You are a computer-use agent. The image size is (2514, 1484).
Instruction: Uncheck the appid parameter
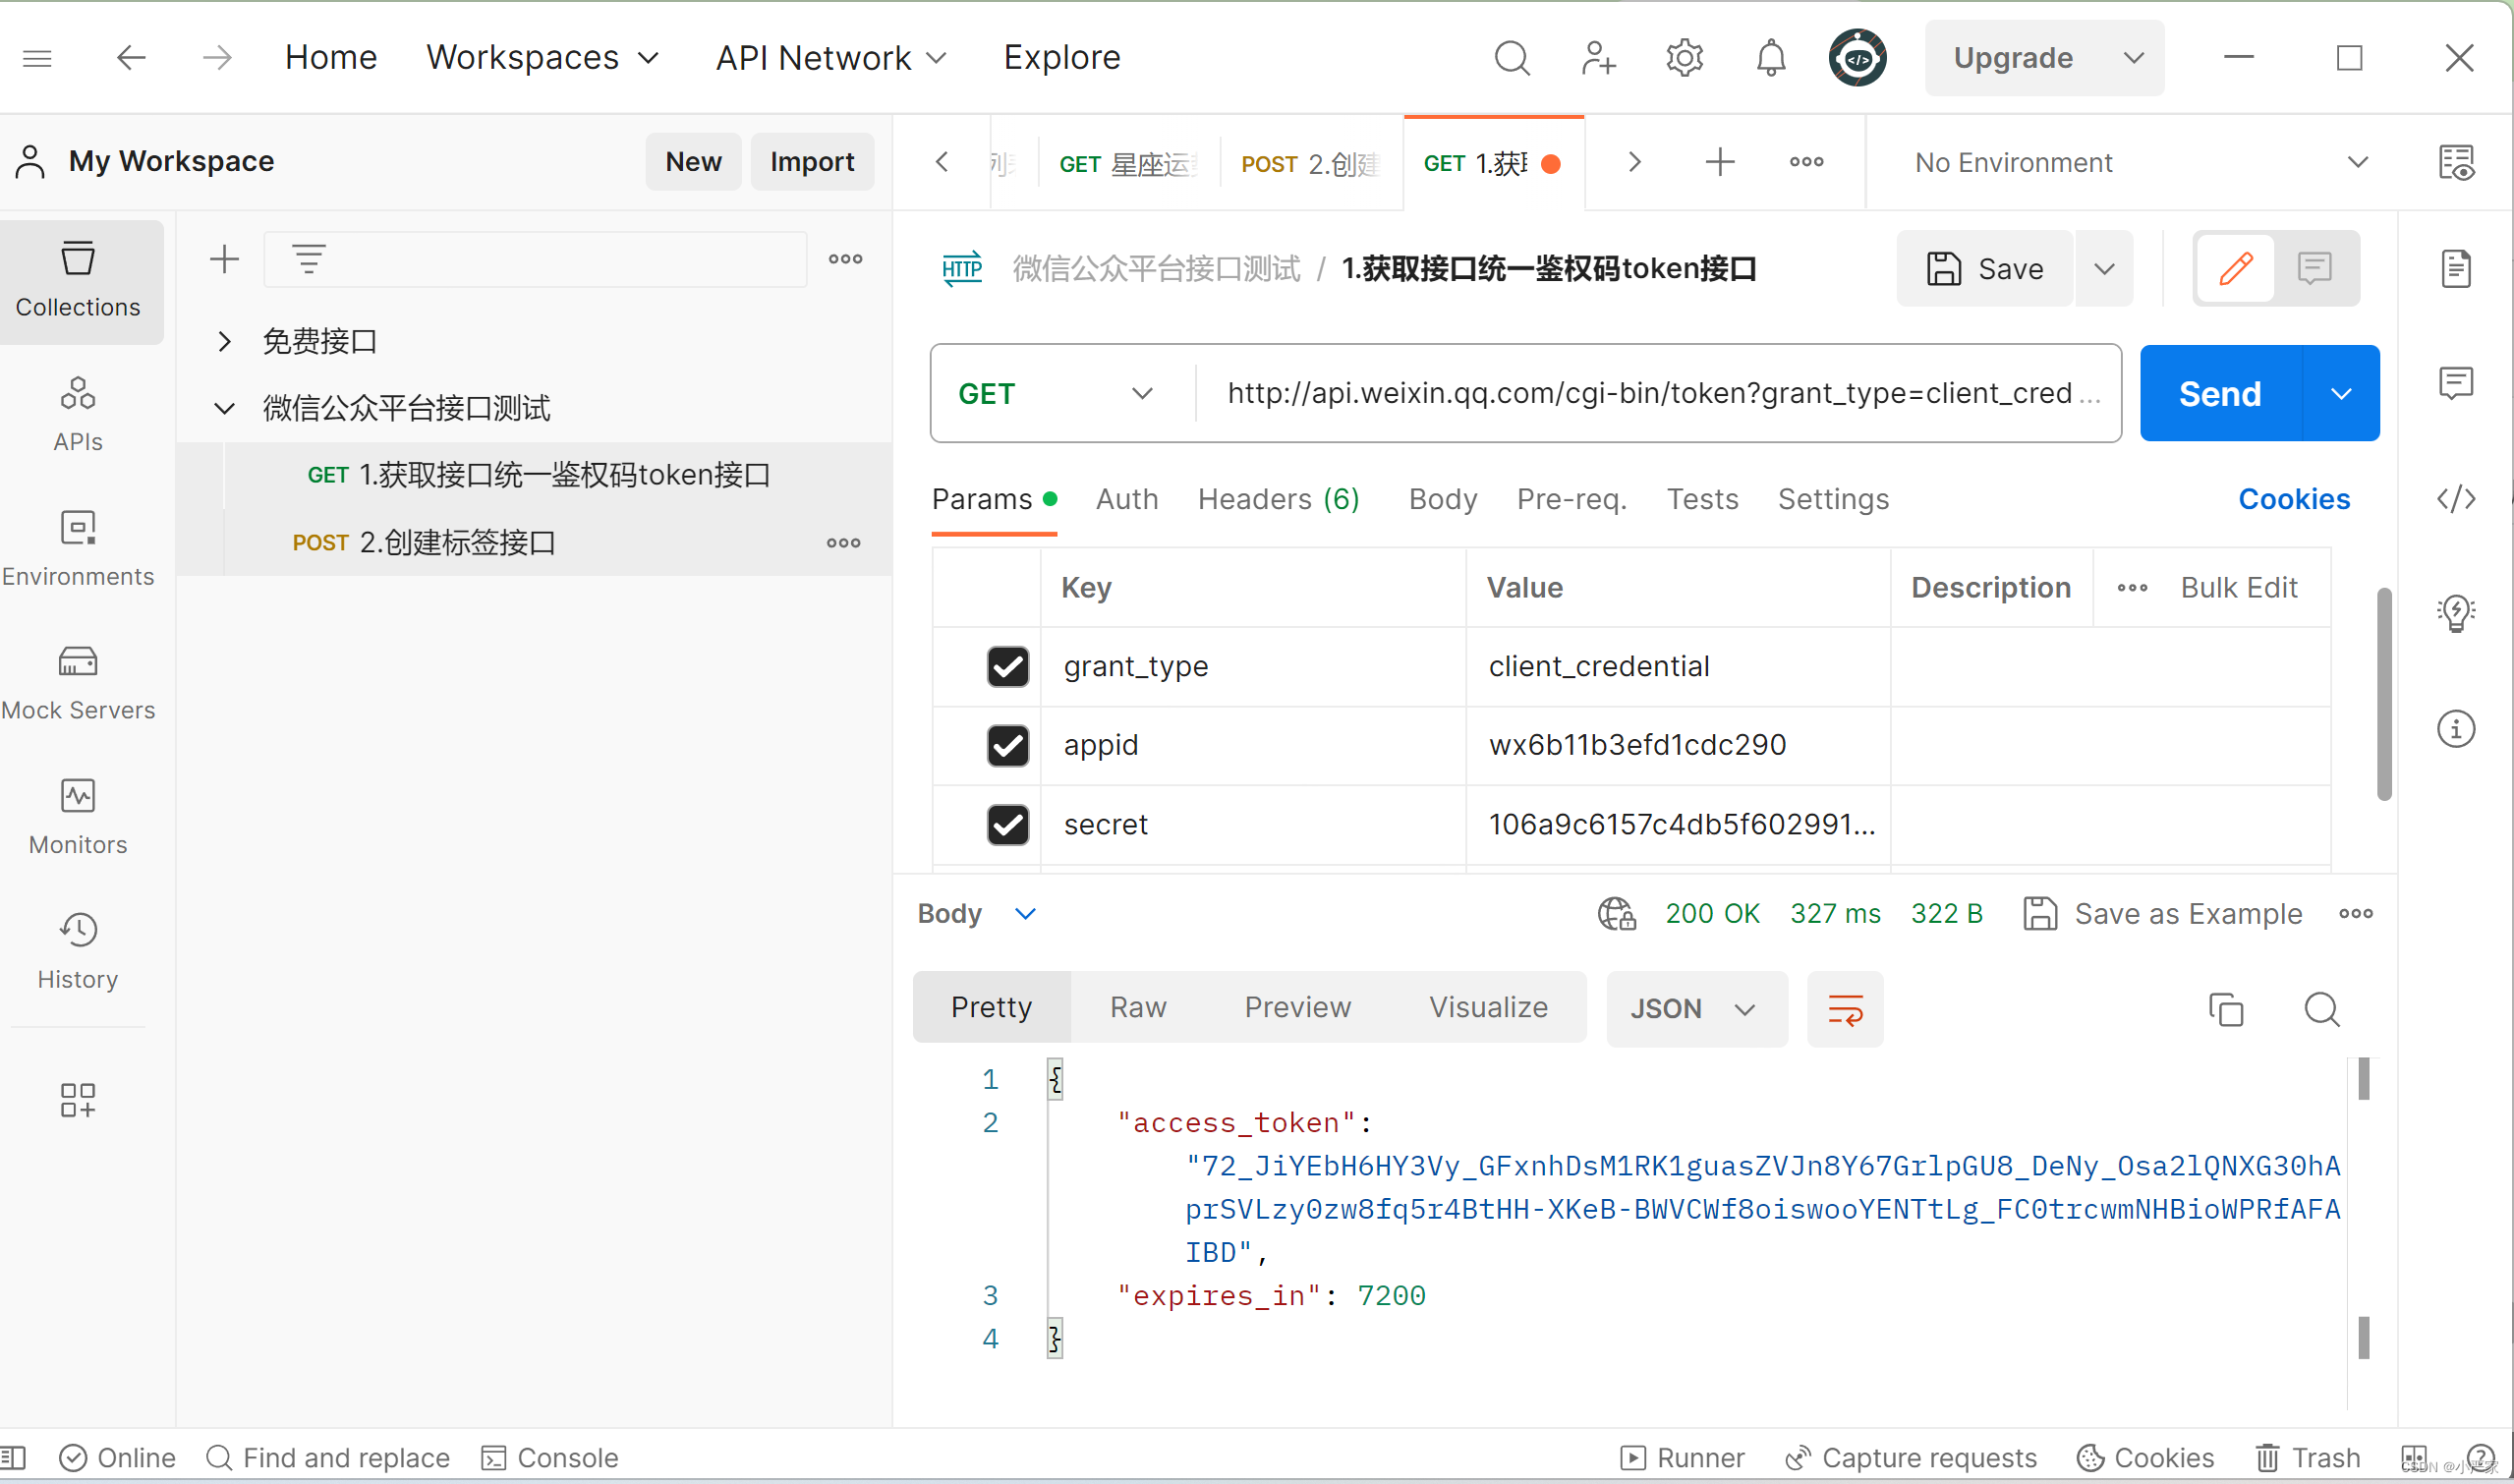(x=1007, y=745)
